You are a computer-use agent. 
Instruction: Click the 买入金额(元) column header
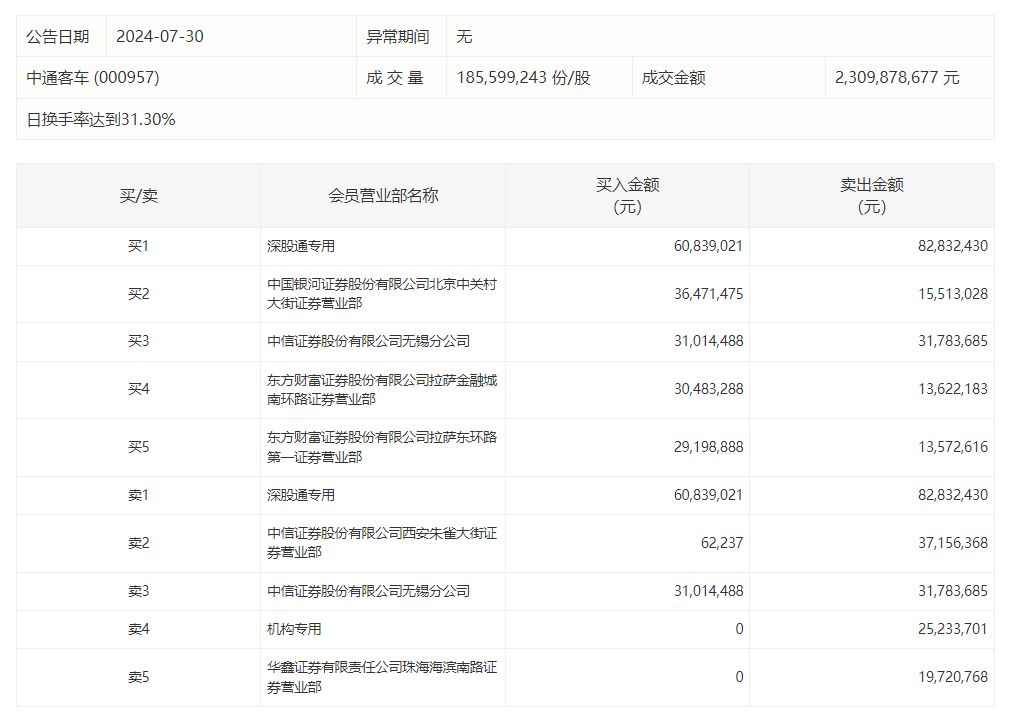pyautogui.click(x=627, y=196)
